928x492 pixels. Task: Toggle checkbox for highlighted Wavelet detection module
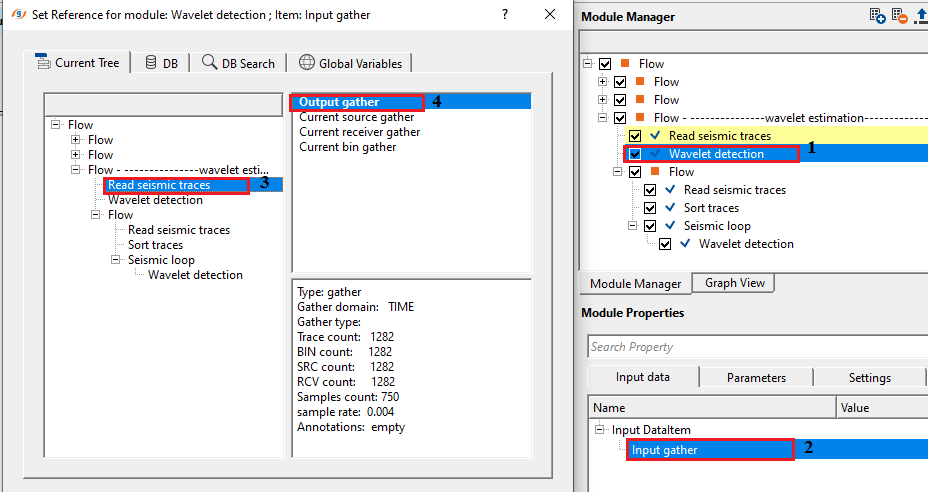pos(635,154)
